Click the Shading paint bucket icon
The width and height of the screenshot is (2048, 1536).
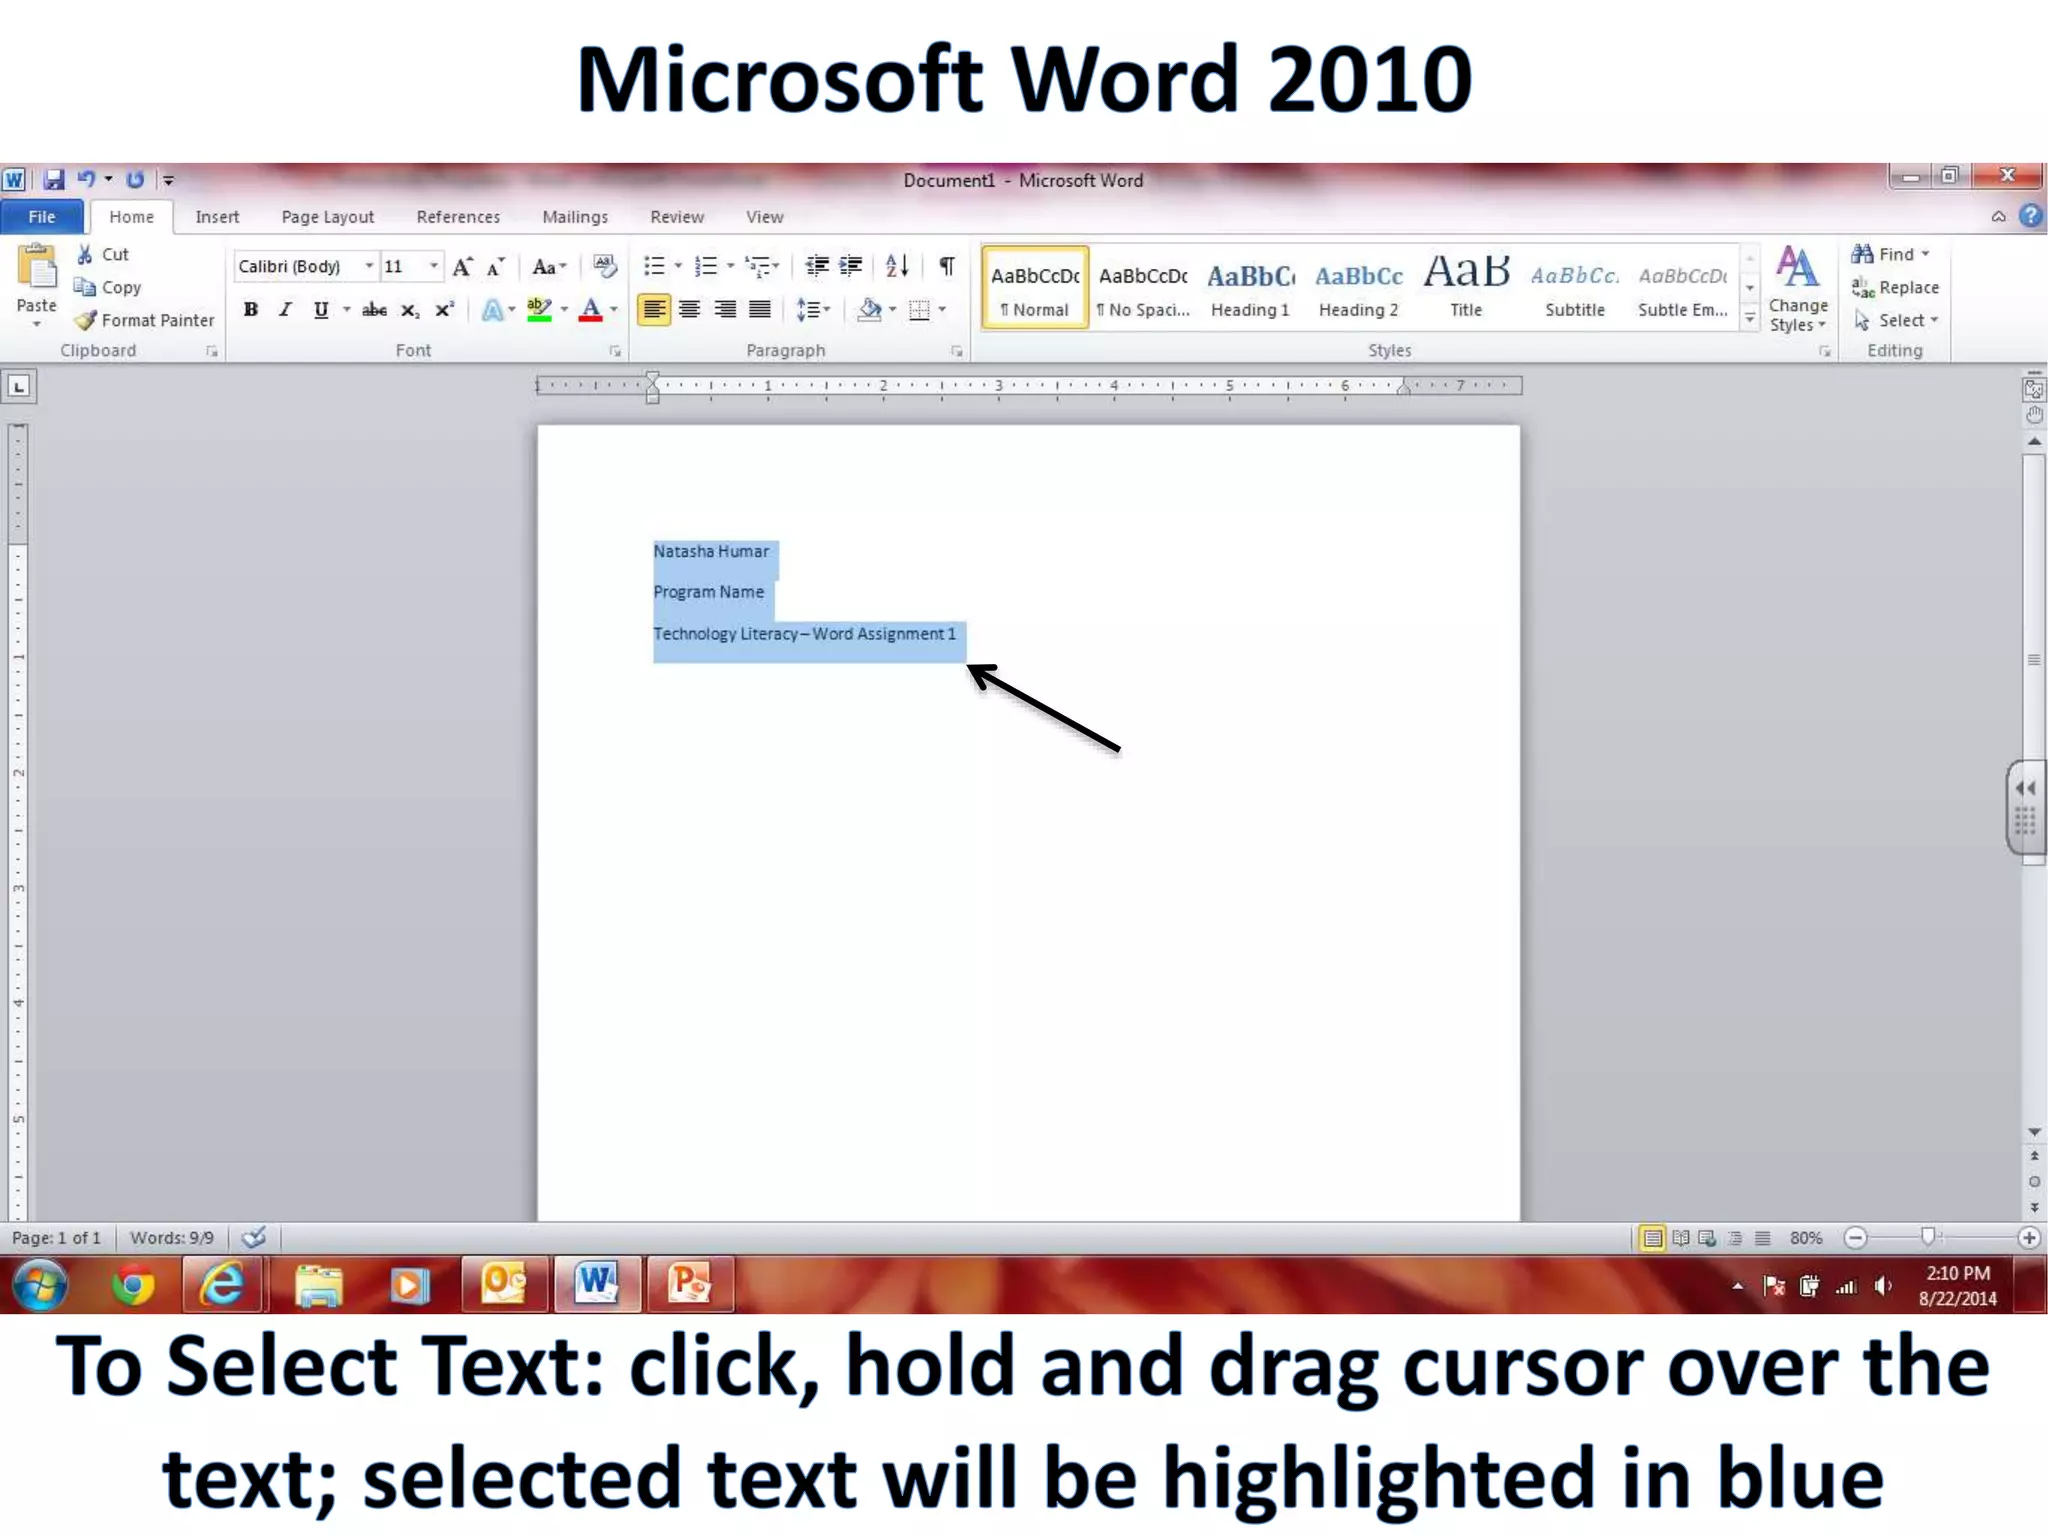870,310
